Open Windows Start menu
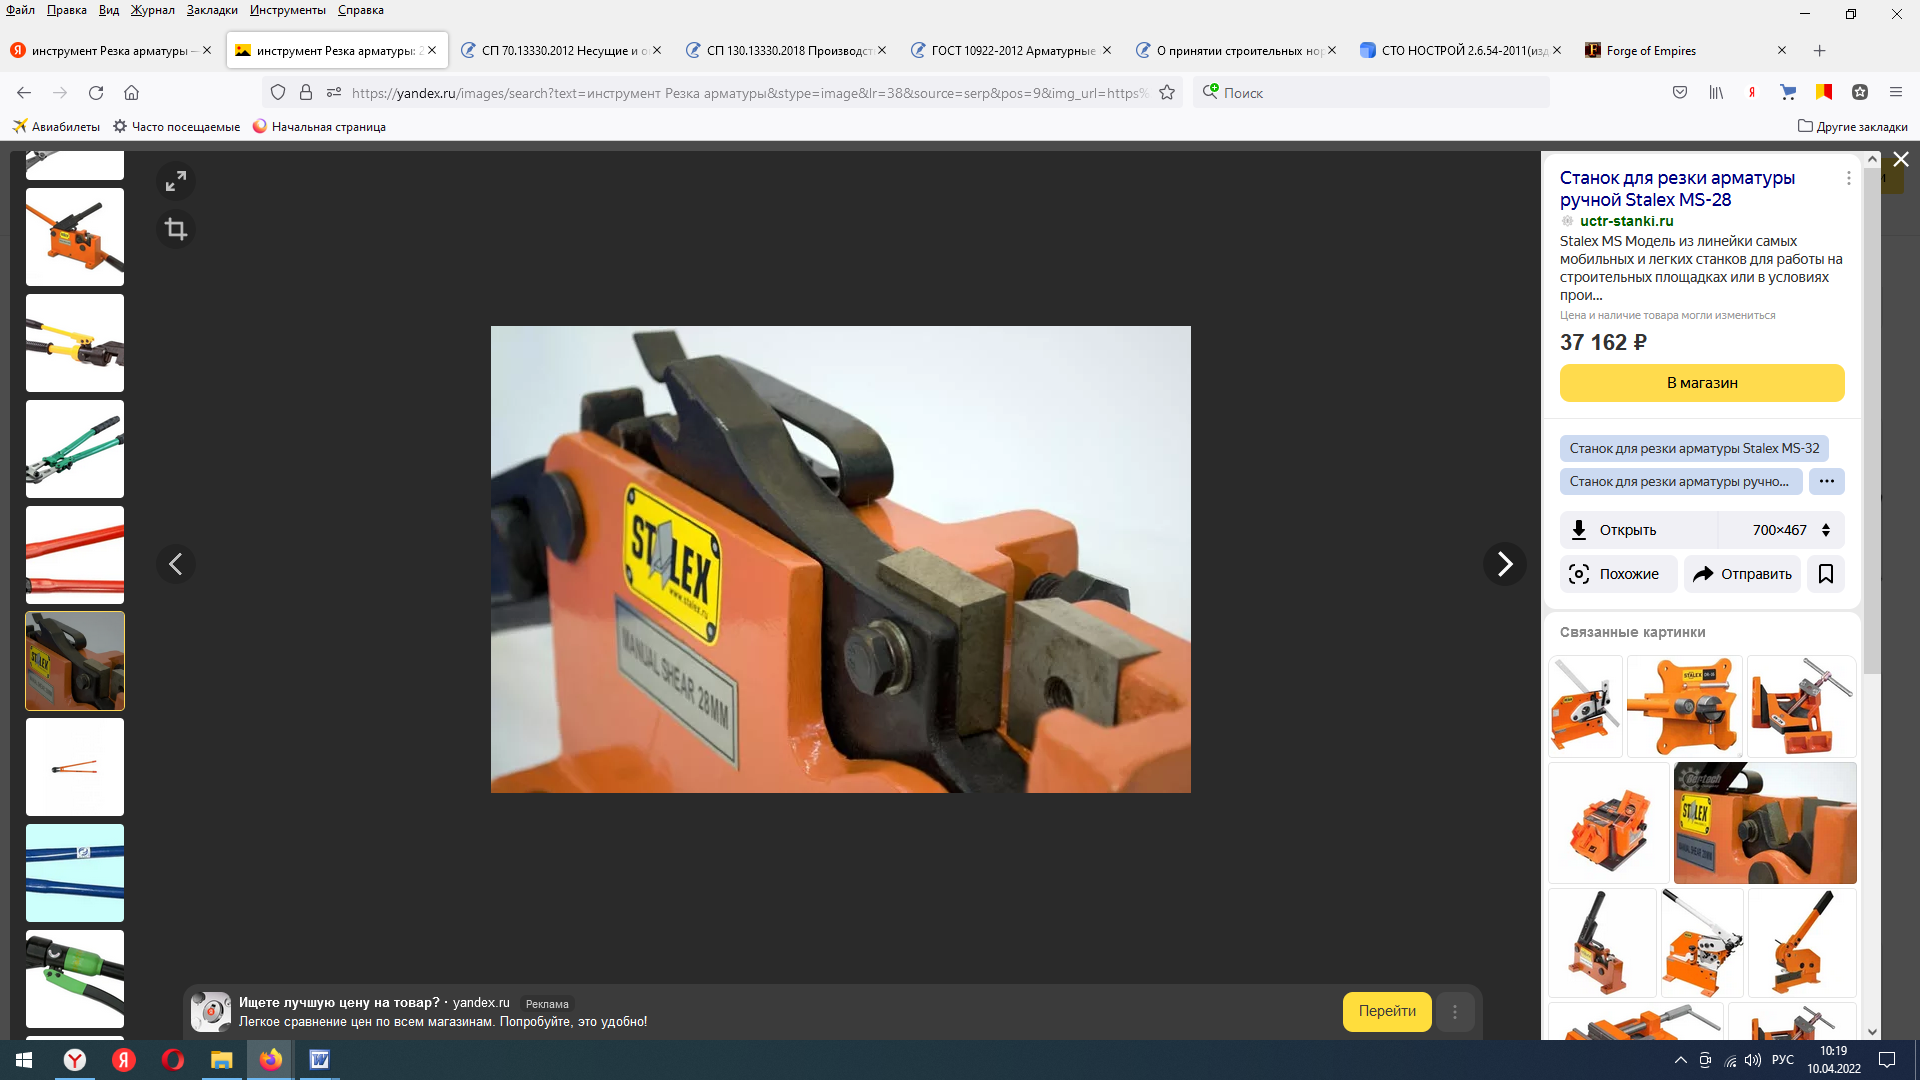The height and width of the screenshot is (1080, 1920). (x=23, y=1060)
